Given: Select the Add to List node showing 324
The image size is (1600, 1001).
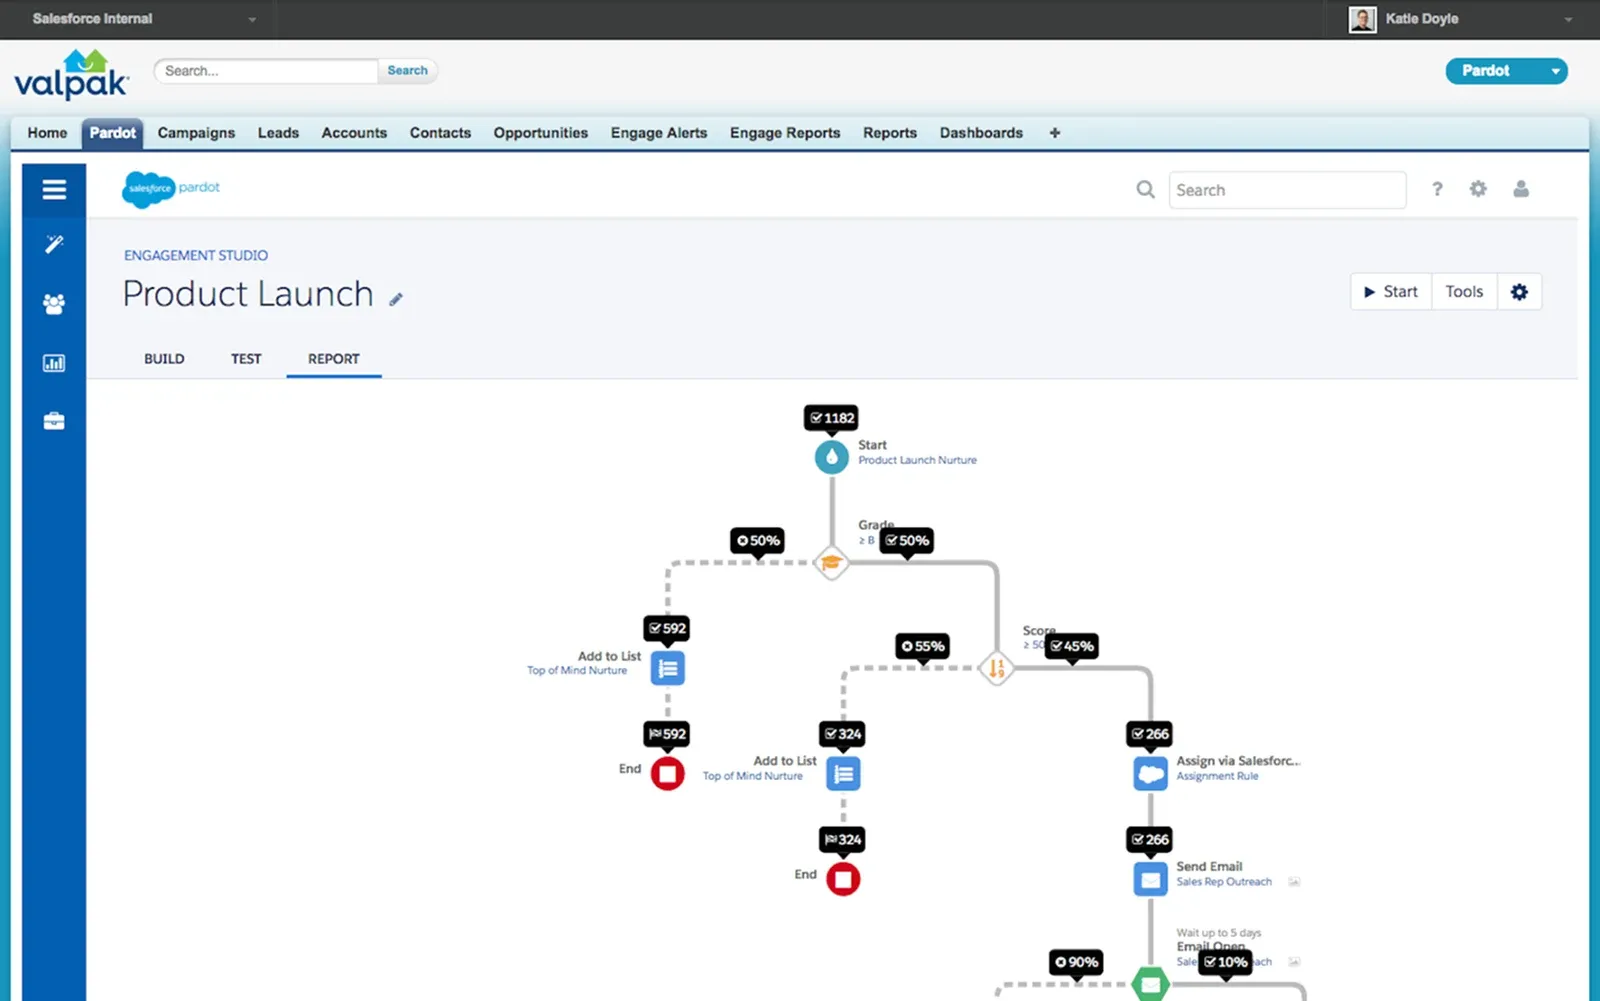Looking at the screenshot, I should pos(843,774).
